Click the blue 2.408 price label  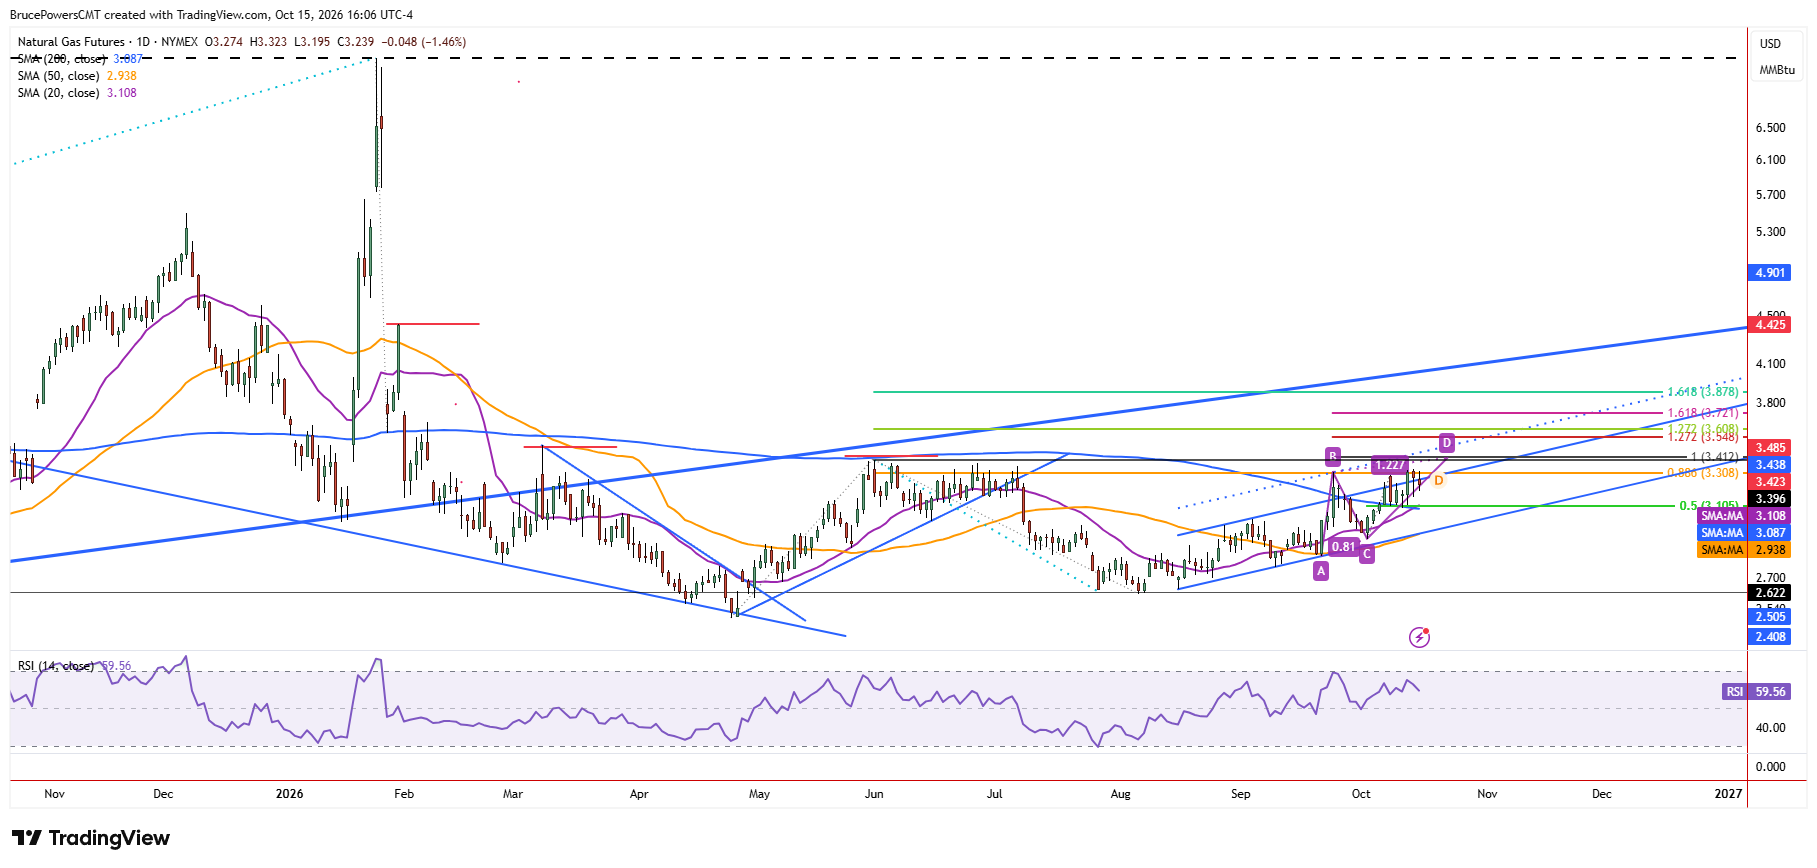[x=1768, y=637]
